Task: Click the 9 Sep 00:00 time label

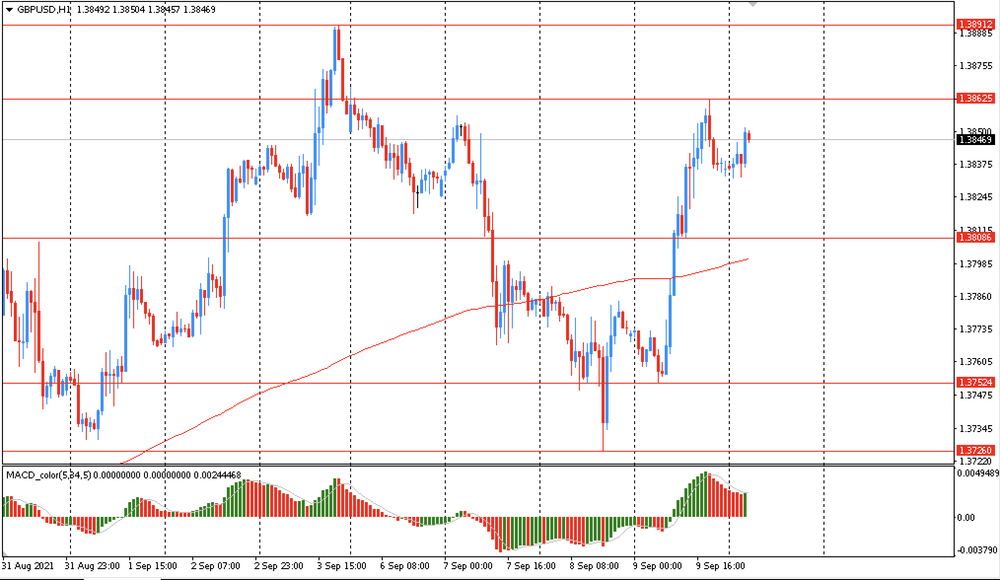Action: tap(658, 566)
